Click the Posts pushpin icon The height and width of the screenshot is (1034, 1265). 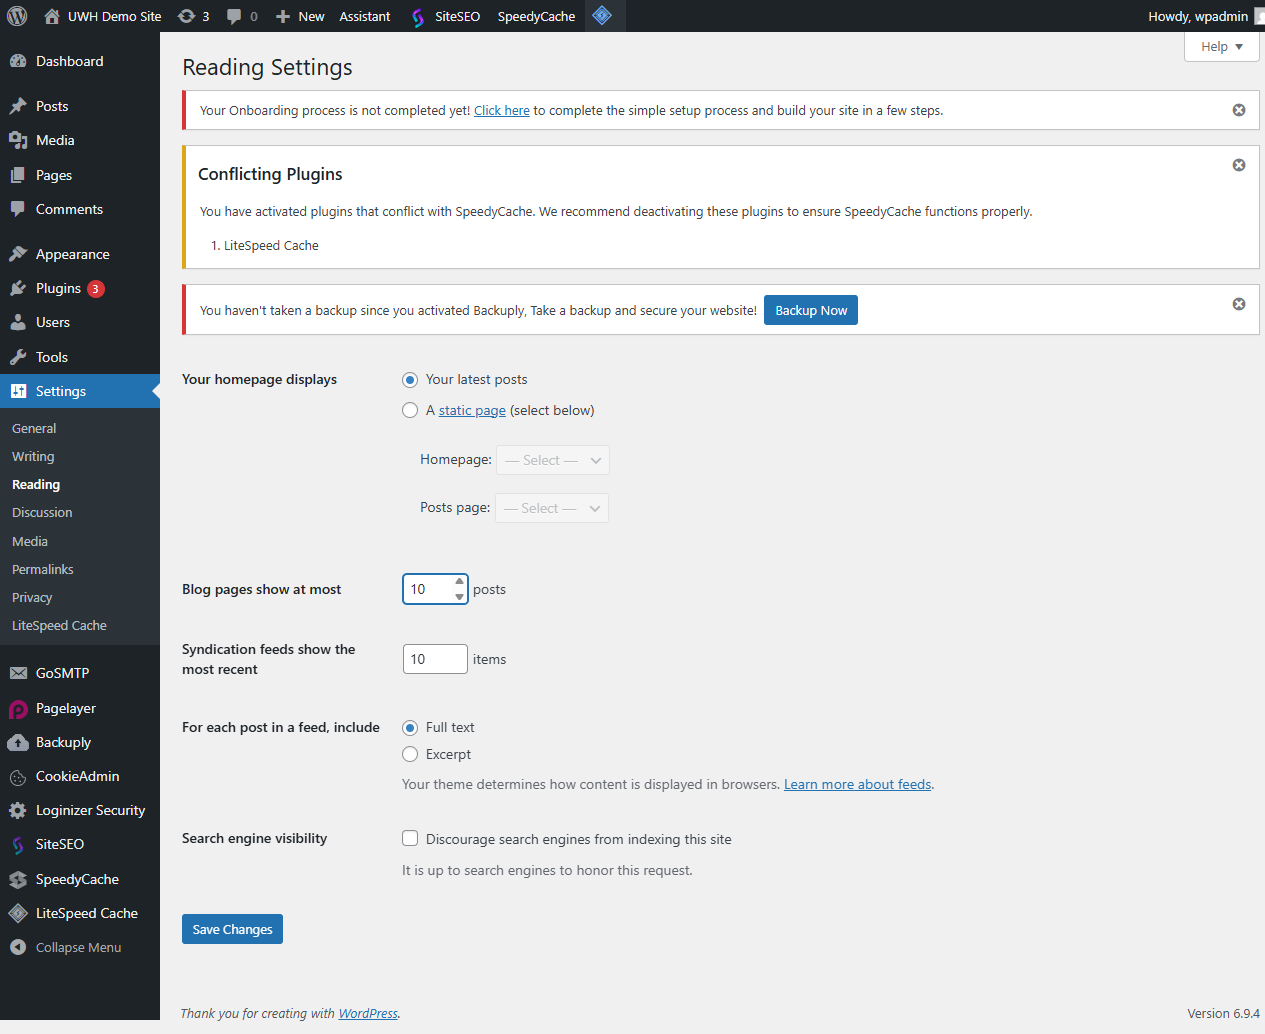click(18, 106)
